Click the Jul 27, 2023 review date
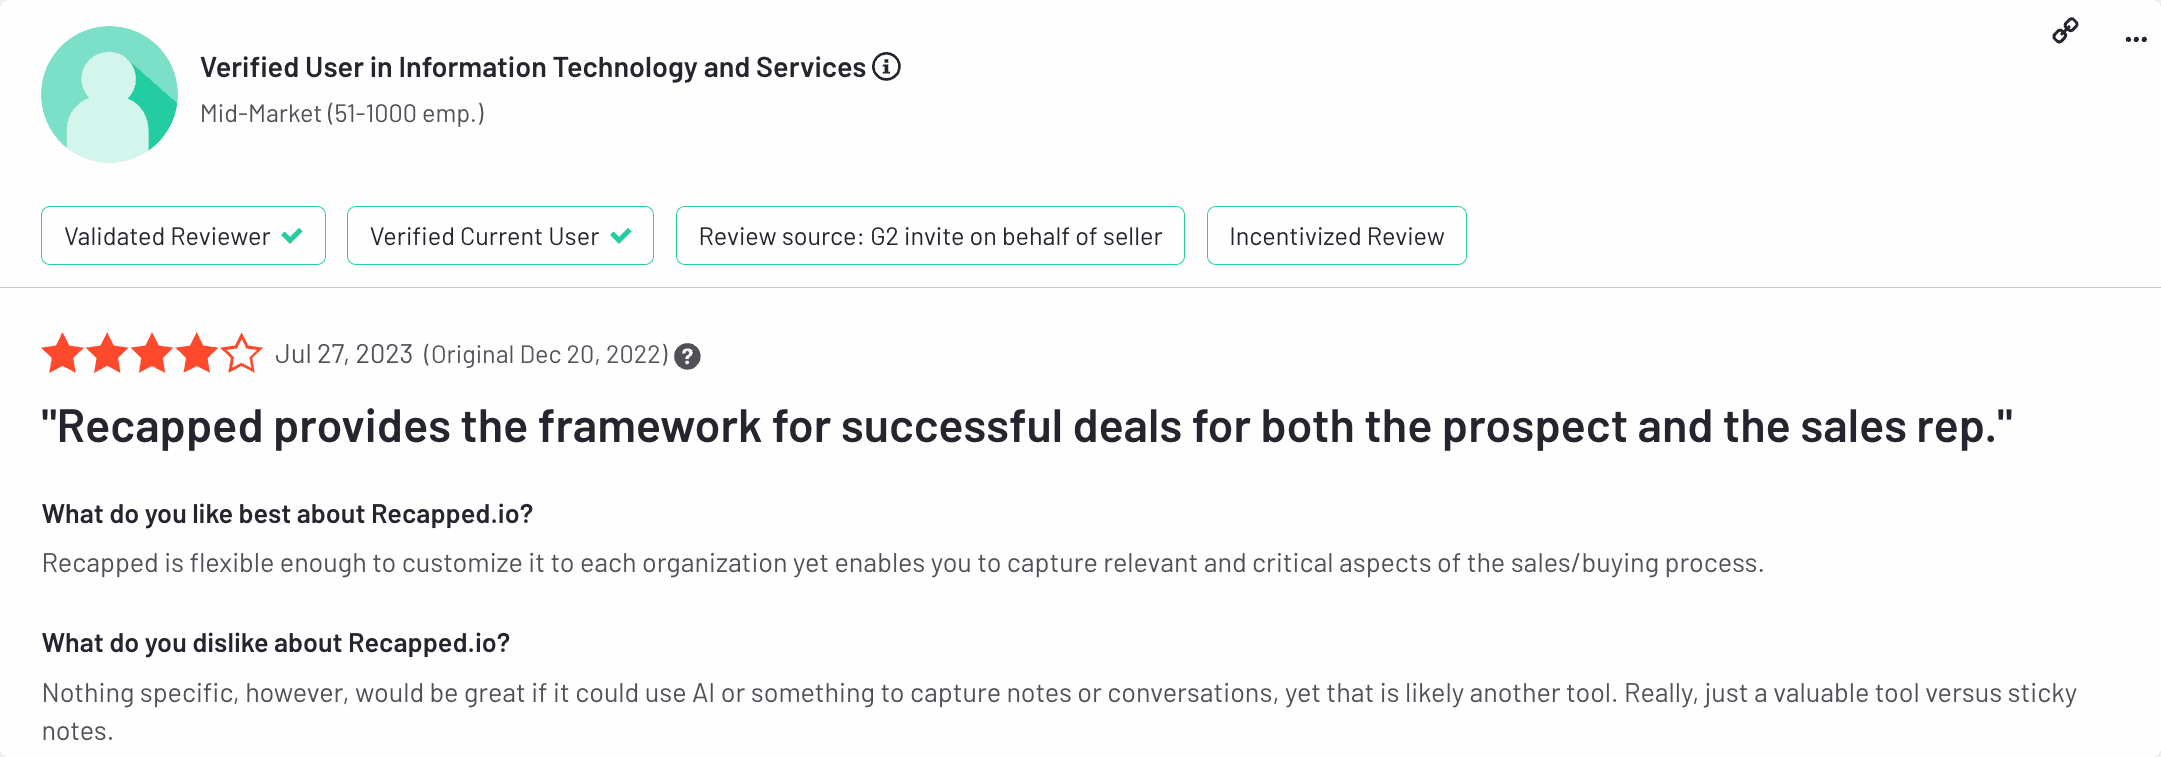The width and height of the screenshot is (2161, 757). coord(344,355)
